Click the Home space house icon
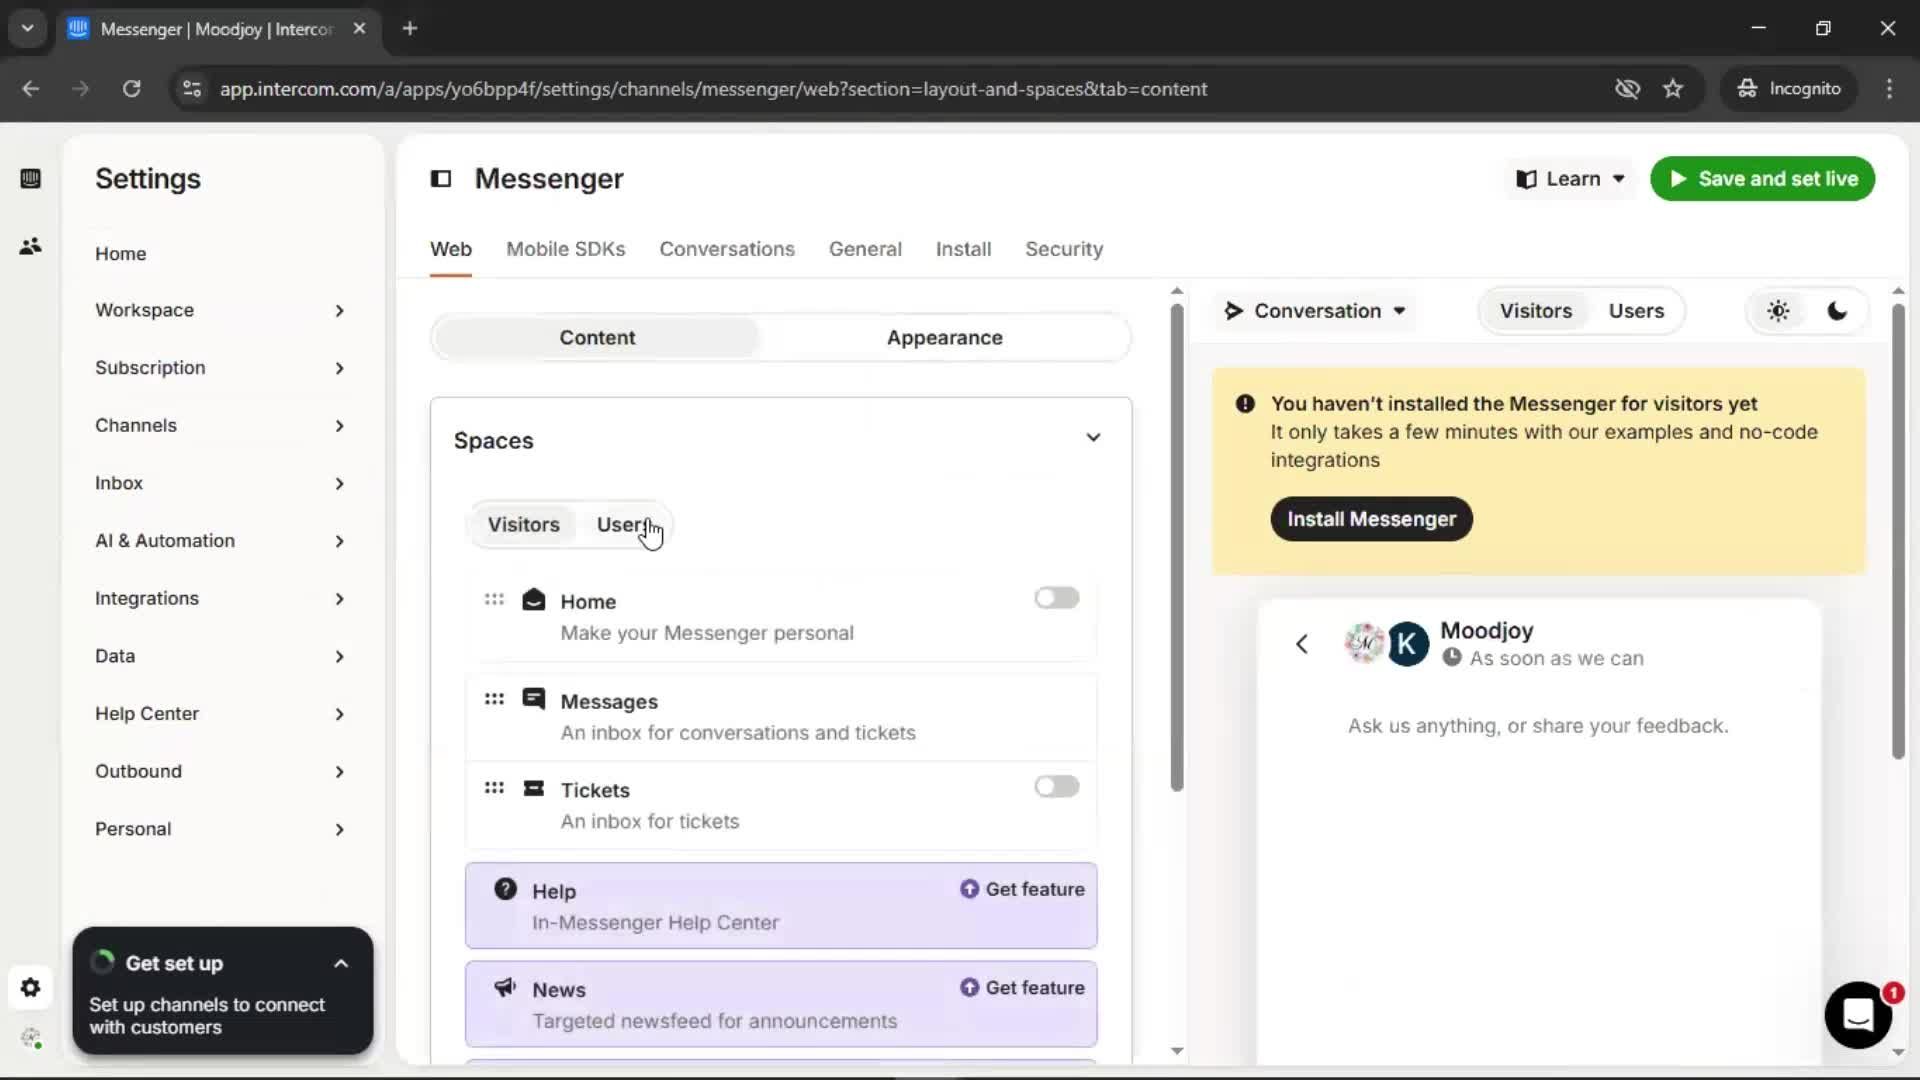Image resolution: width=1920 pixels, height=1080 pixels. 534,599
